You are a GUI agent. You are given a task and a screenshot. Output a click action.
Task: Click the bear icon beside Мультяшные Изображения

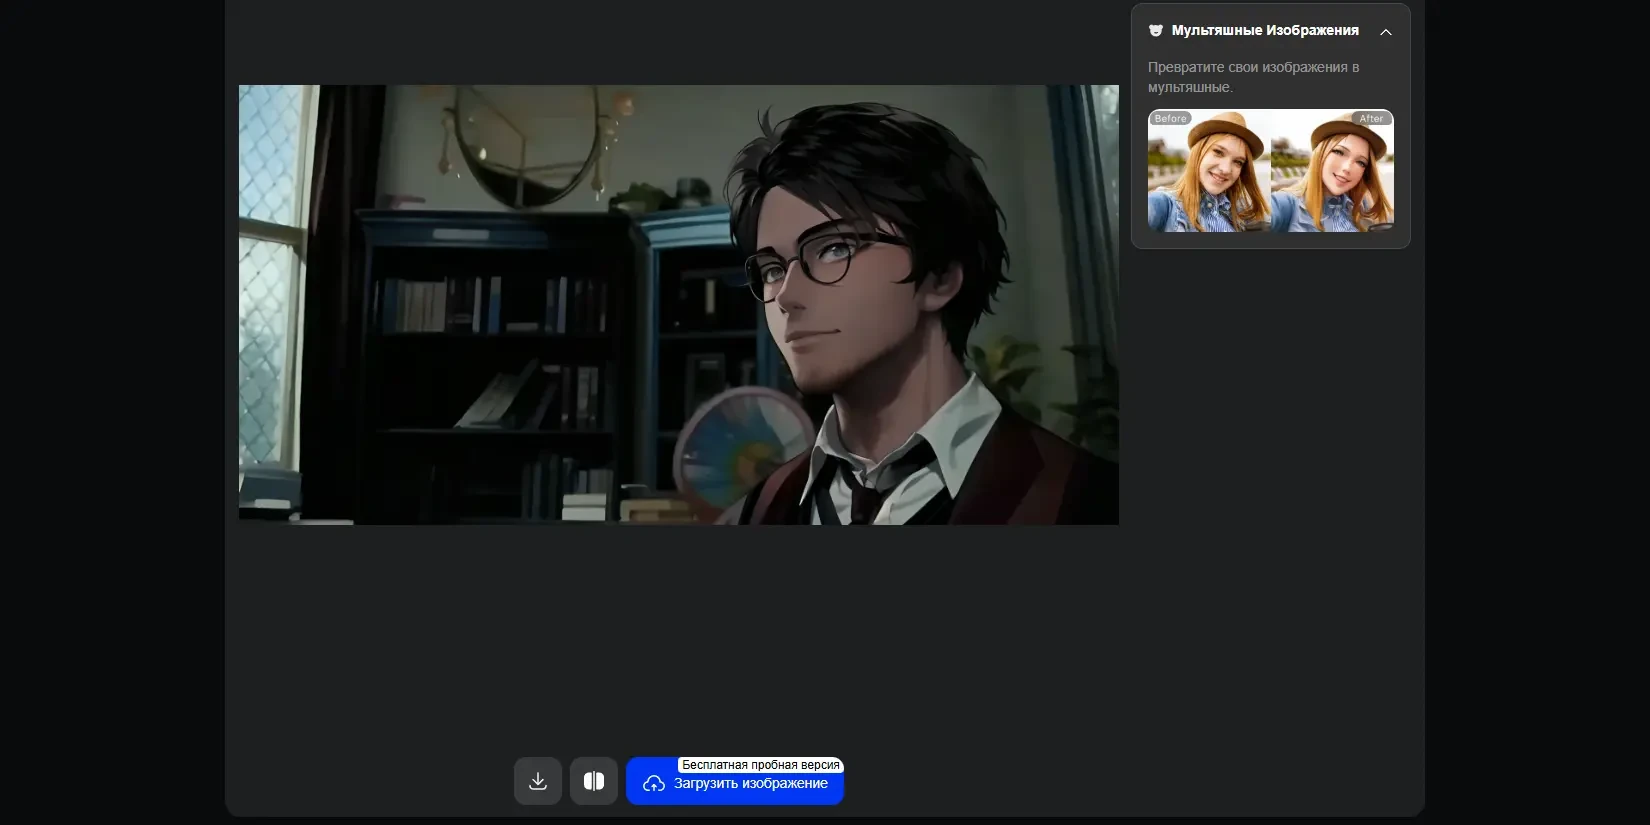(x=1156, y=31)
